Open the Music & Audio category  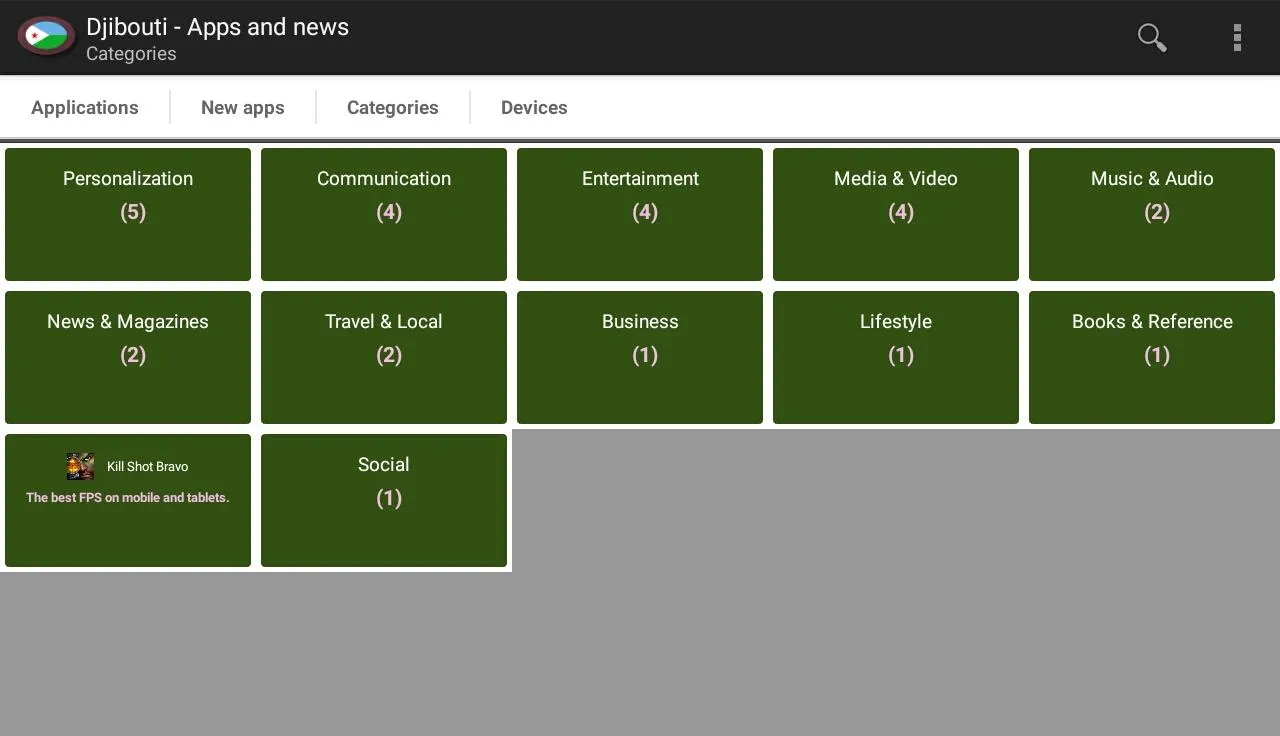click(x=1152, y=214)
